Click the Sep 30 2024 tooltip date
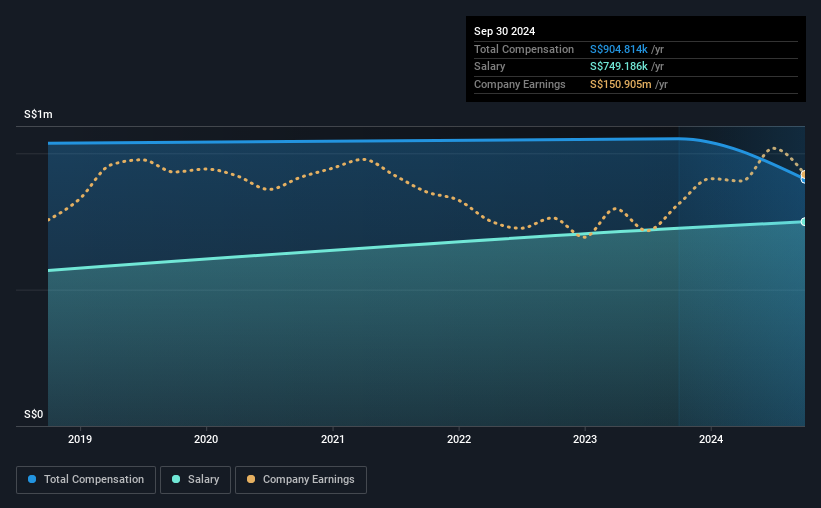This screenshot has height=508, width=821. tap(504, 31)
